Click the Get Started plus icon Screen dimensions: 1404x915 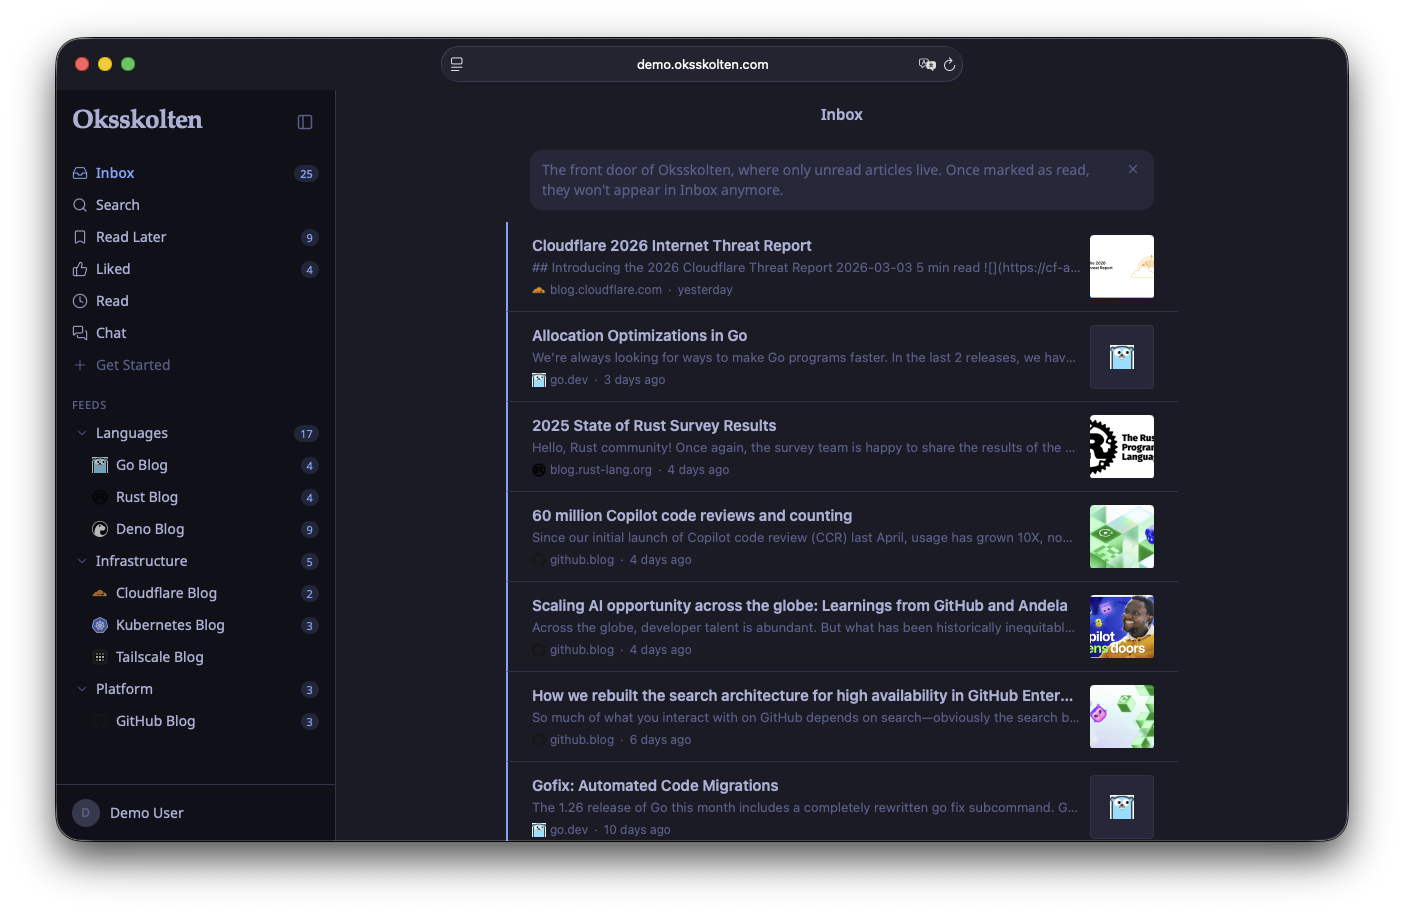pyautogui.click(x=80, y=365)
